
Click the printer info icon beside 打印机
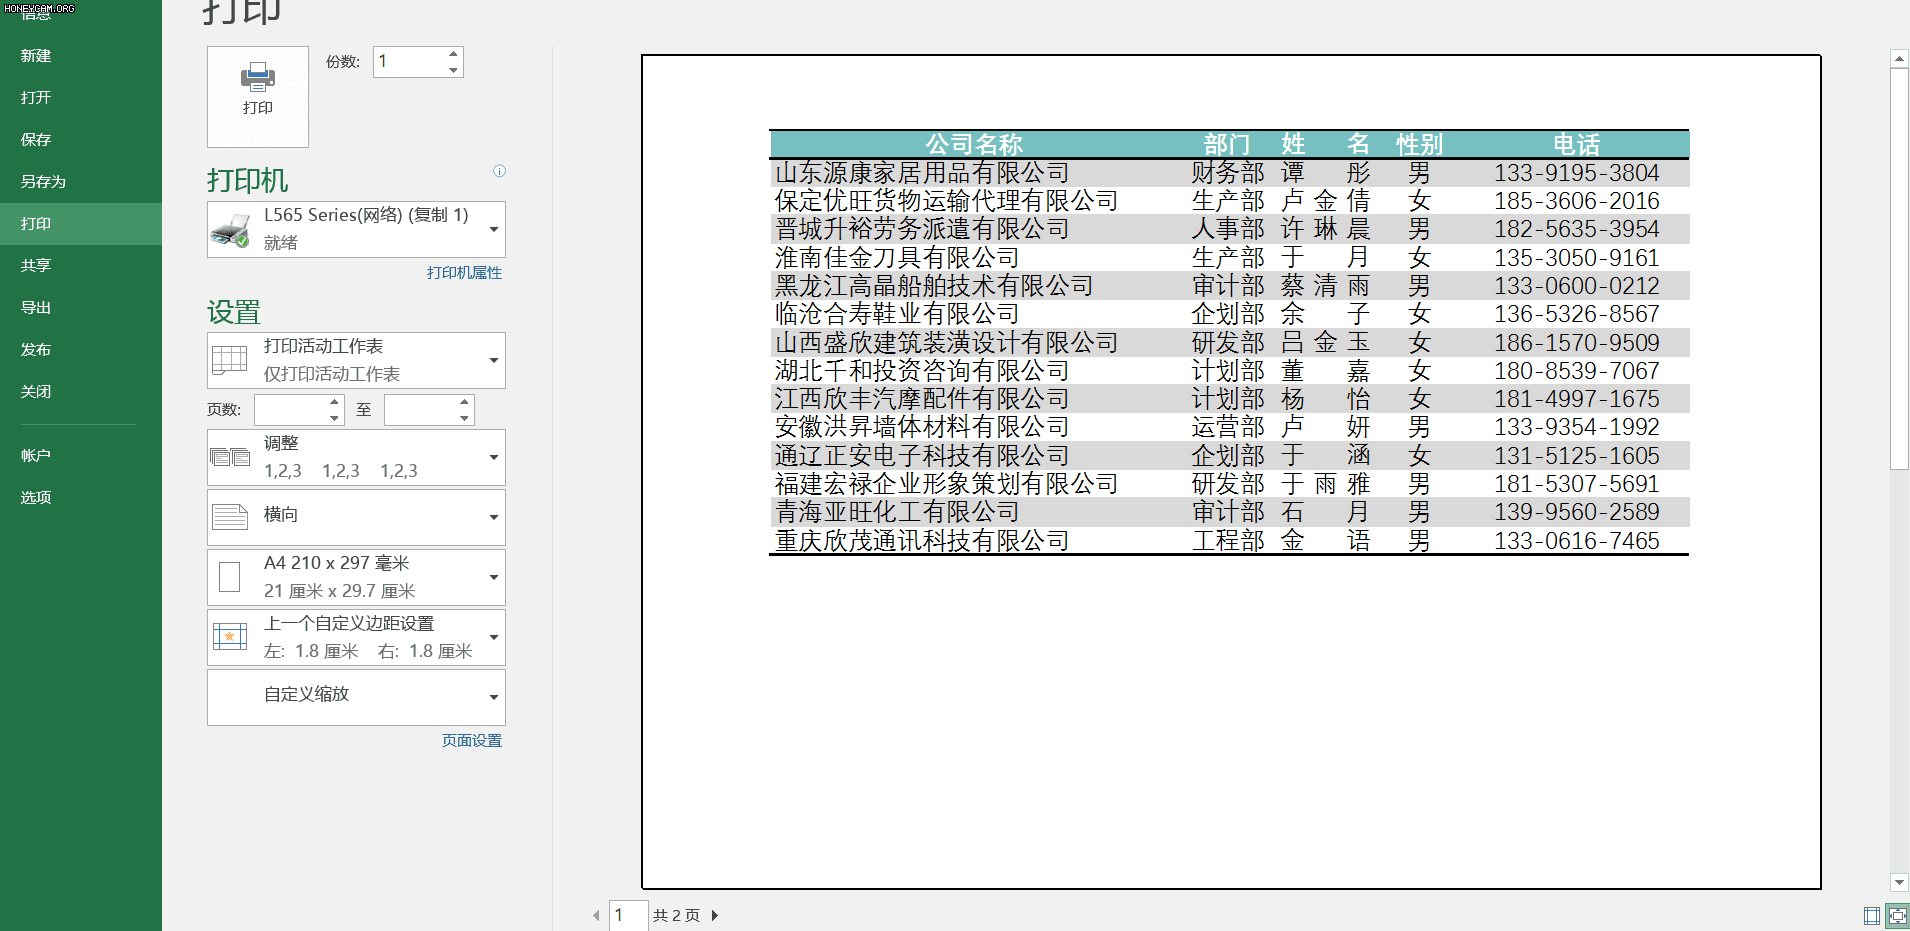pyautogui.click(x=499, y=171)
